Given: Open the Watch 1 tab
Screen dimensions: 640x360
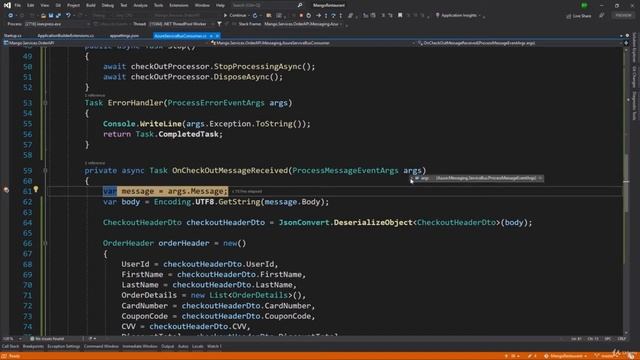Looking at the screenshot, I should click(214, 347).
